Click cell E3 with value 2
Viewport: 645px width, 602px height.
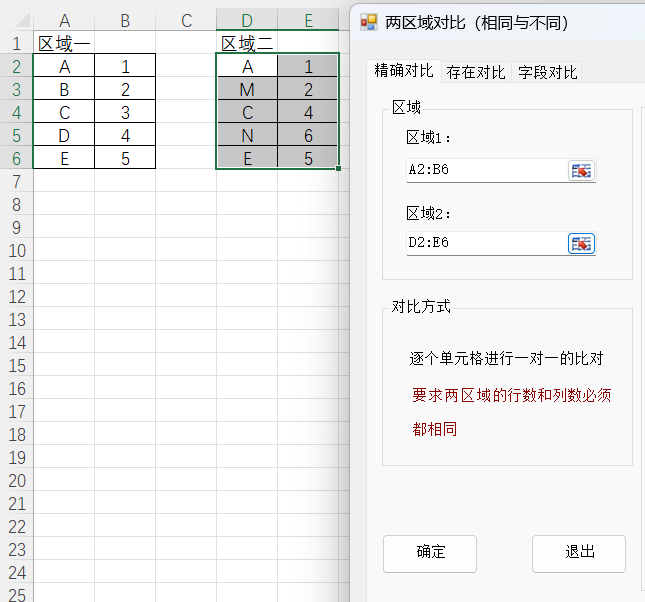pyautogui.click(x=308, y=89)
